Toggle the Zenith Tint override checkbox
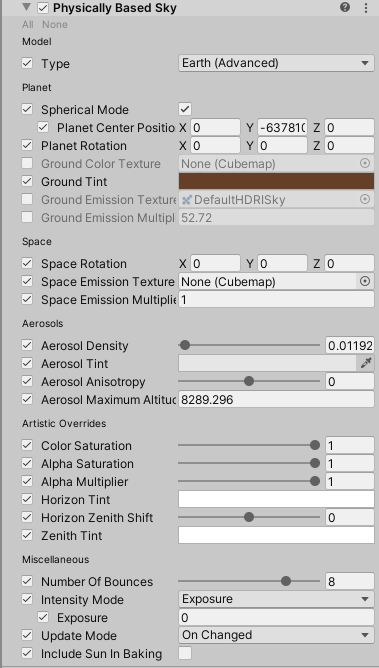 [27, 535]
